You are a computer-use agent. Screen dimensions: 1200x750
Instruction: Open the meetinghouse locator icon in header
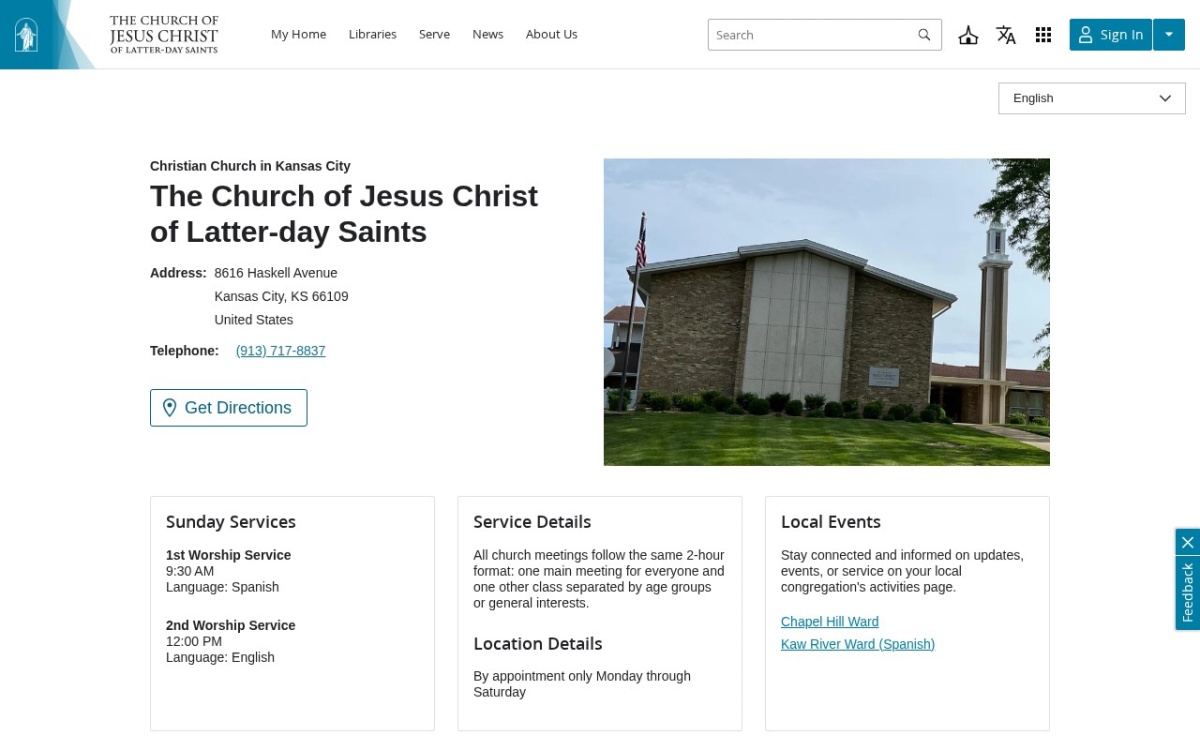click(968, 35)
